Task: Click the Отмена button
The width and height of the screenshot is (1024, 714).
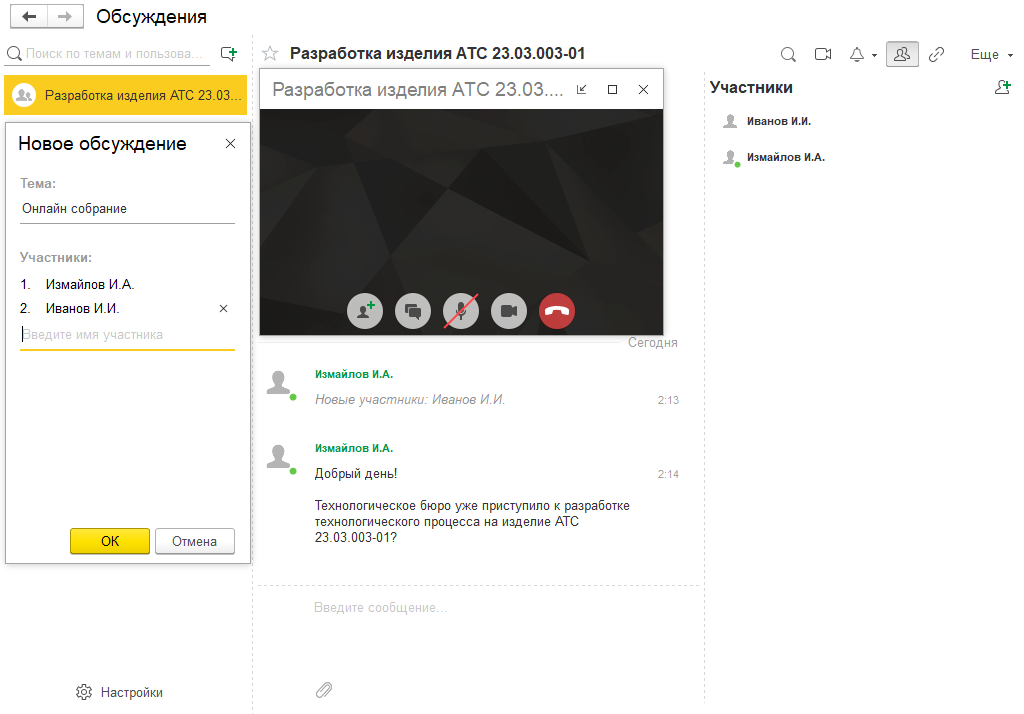Action: pyautogui.click(x=194, y=541)
